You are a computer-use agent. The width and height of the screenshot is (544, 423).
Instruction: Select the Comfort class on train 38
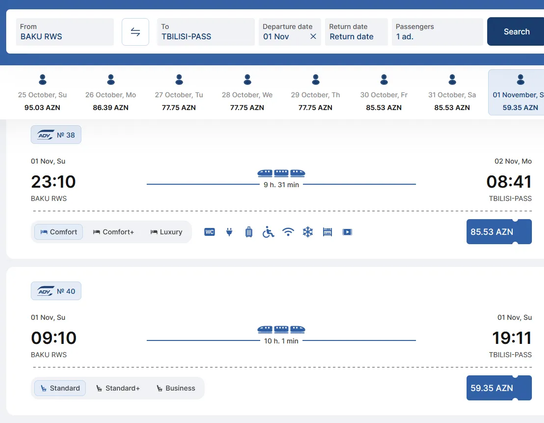pos(59,232)
